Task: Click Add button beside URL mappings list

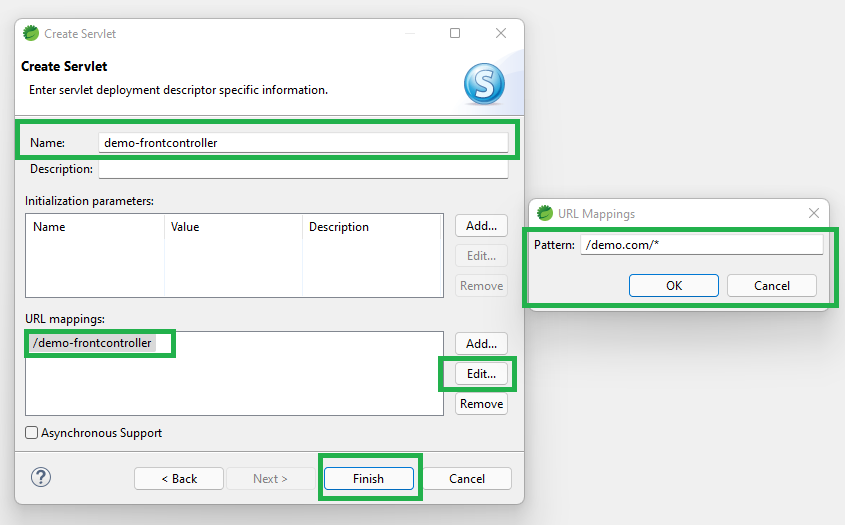Action: pos(481,344)
